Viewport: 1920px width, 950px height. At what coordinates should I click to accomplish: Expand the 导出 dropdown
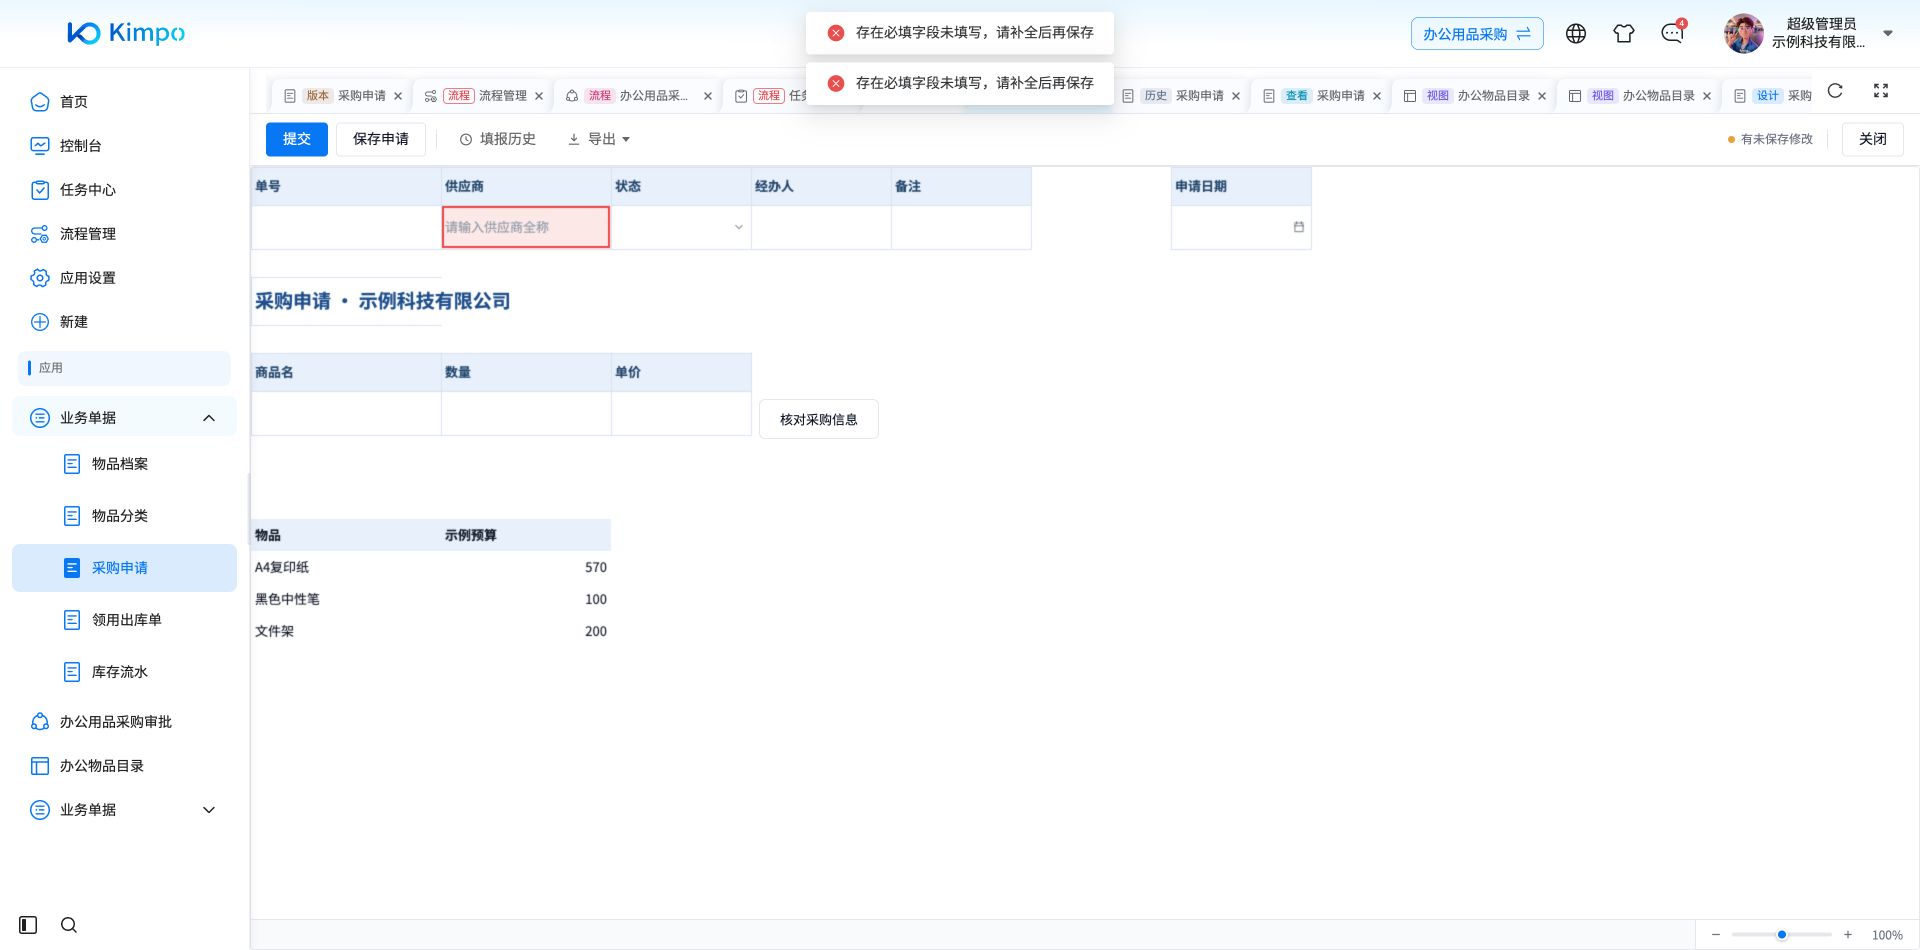point(599,139)
